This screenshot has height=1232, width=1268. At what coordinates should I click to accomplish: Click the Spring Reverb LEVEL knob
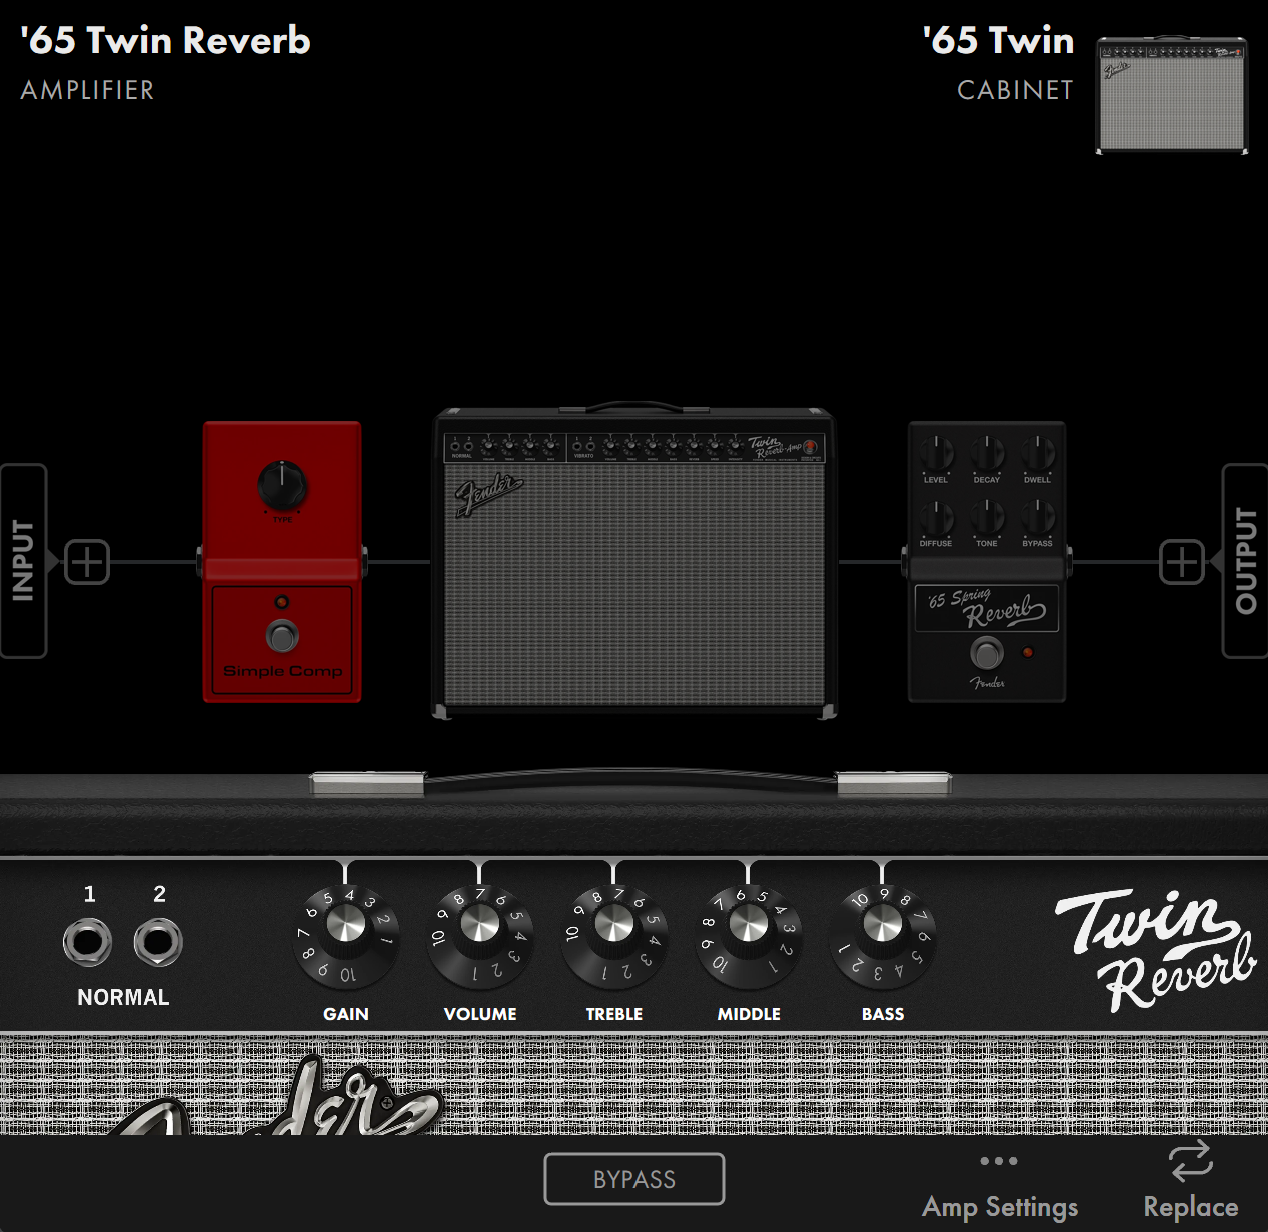[936, 454]
